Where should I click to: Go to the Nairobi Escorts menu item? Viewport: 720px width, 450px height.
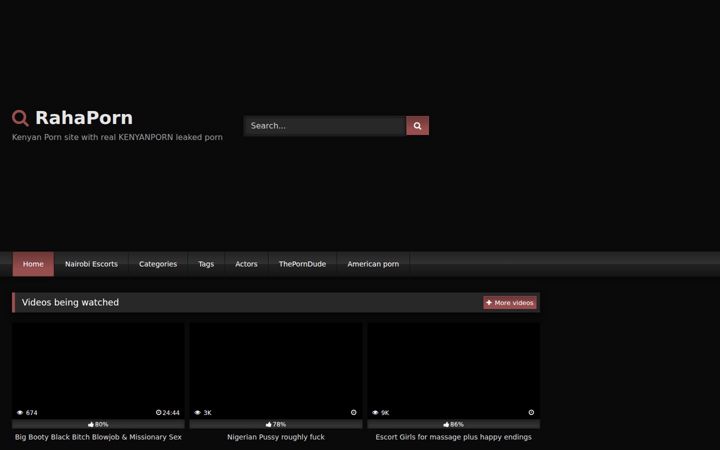coord(91,264)
